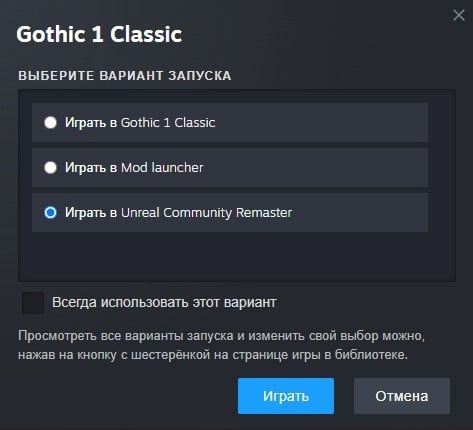473x430 pixels.
Task: Click the word 'библиотеке' in the hint text
Action: coord(371,355)
